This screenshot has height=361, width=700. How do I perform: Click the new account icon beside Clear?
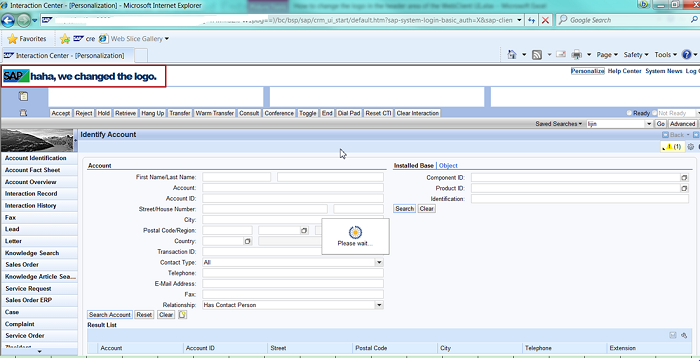183,315
